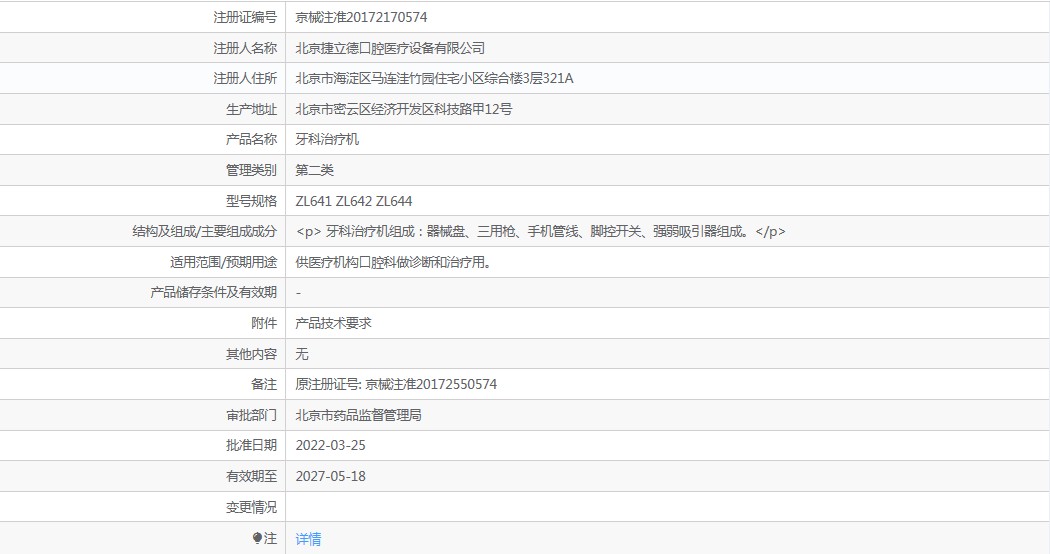Click model spec ZL641 ZL642 ZL644
Screen dimensions: 1050x554
pos(354,201)
